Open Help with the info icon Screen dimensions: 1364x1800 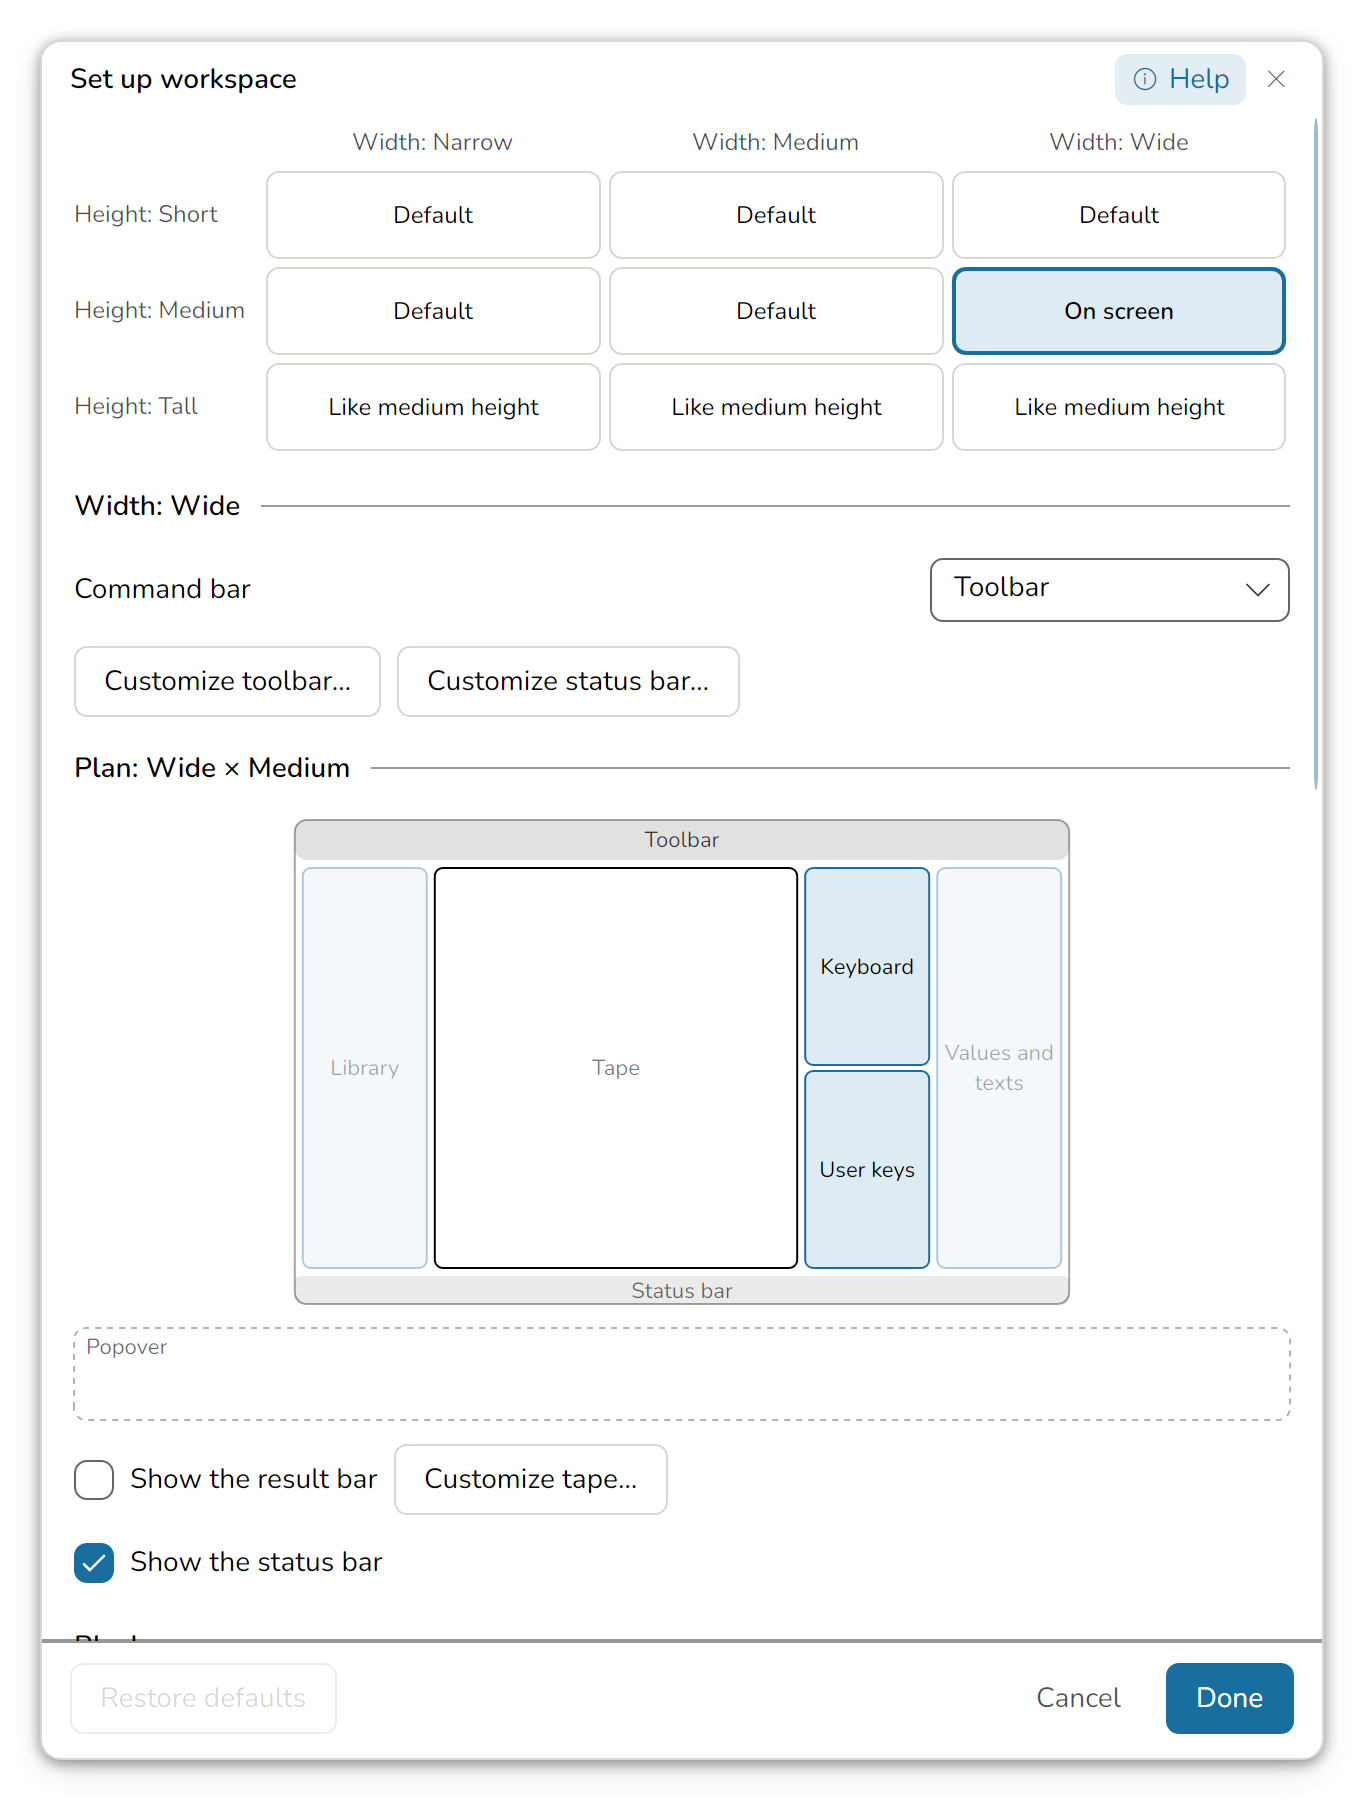point(1180,79)
